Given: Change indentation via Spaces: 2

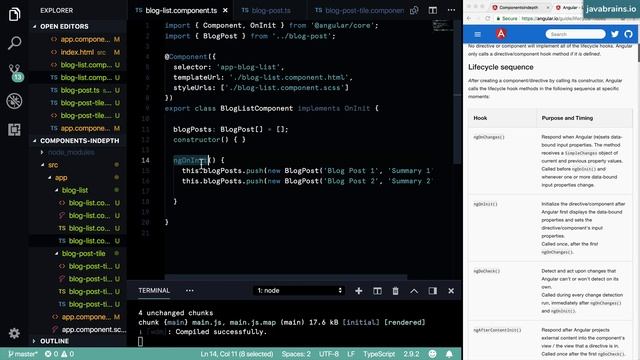Looking at the screenshot, I should tap(296, 354).
